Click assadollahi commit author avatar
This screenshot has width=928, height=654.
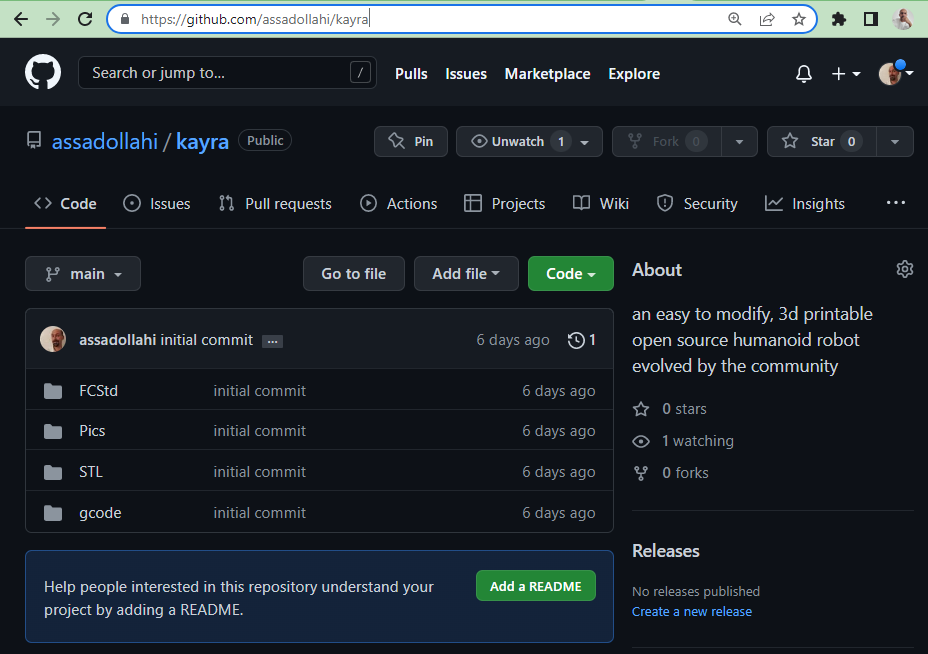point(53,339)
